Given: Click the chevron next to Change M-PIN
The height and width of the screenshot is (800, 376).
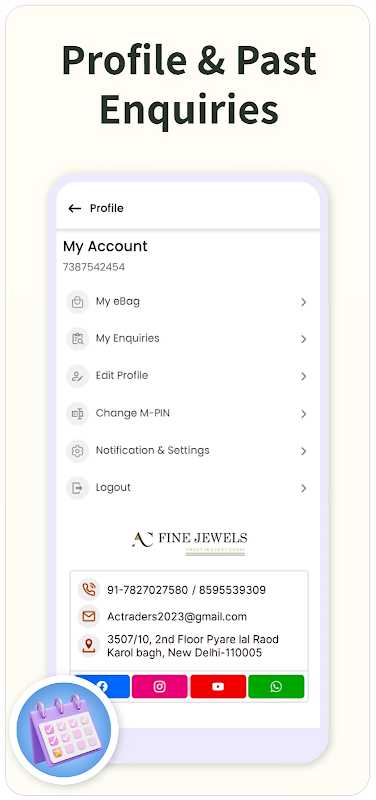Looking at the screenshot, I should pos(304,414).
